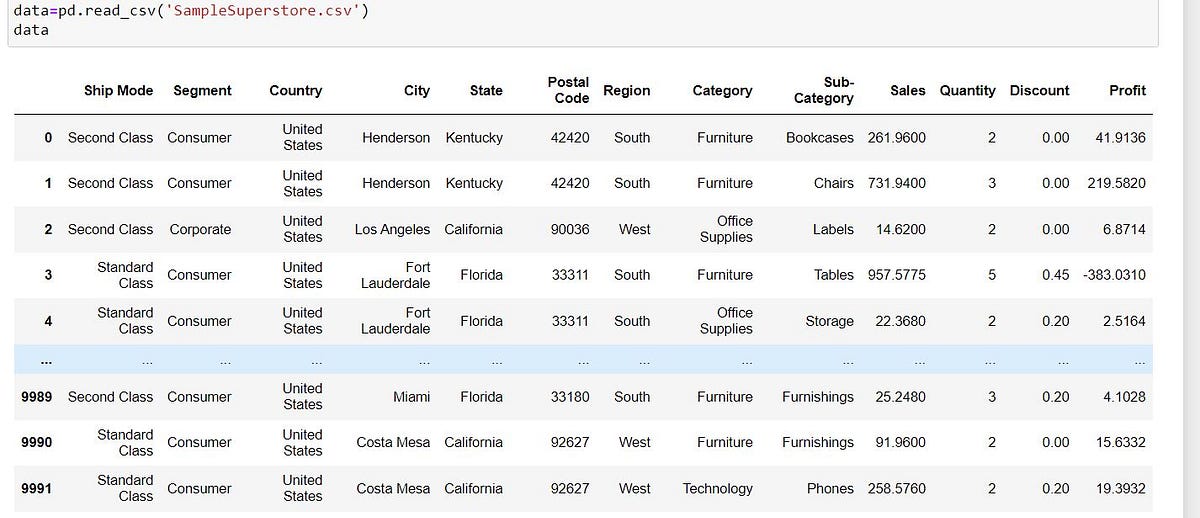Click the Profit value 19.3932
The image size is (1200, 518).
(1121, 488)
